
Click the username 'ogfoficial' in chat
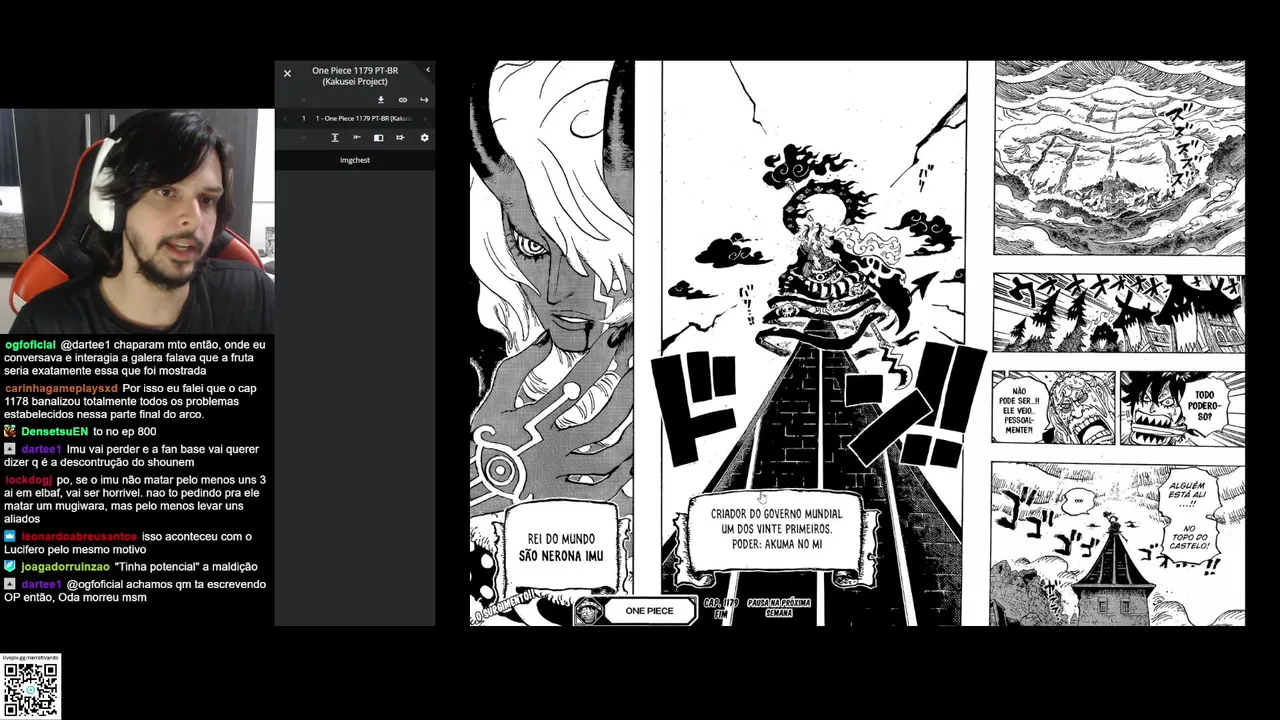(x=30, y=345)
